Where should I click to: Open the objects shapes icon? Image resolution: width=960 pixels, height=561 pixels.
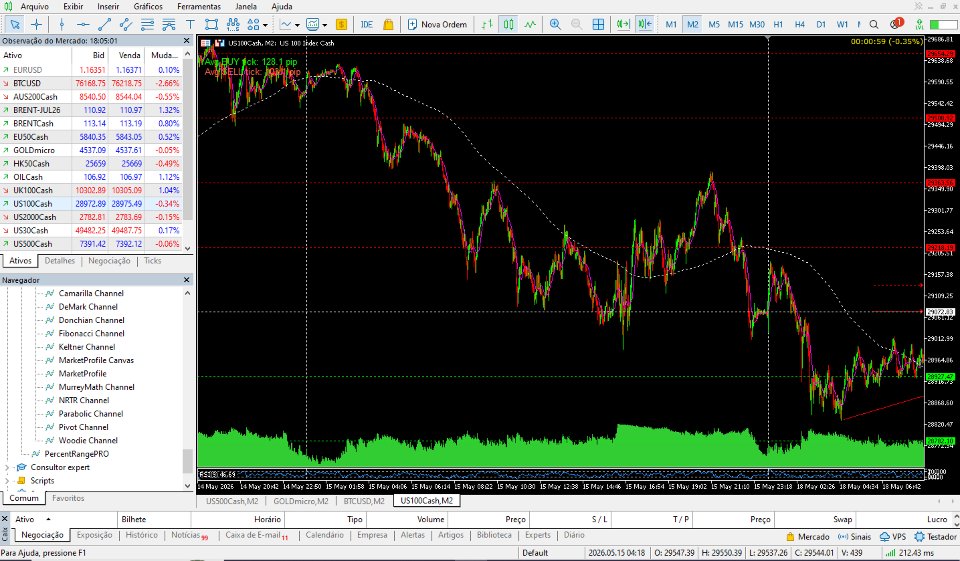click(x=253, y=24)
